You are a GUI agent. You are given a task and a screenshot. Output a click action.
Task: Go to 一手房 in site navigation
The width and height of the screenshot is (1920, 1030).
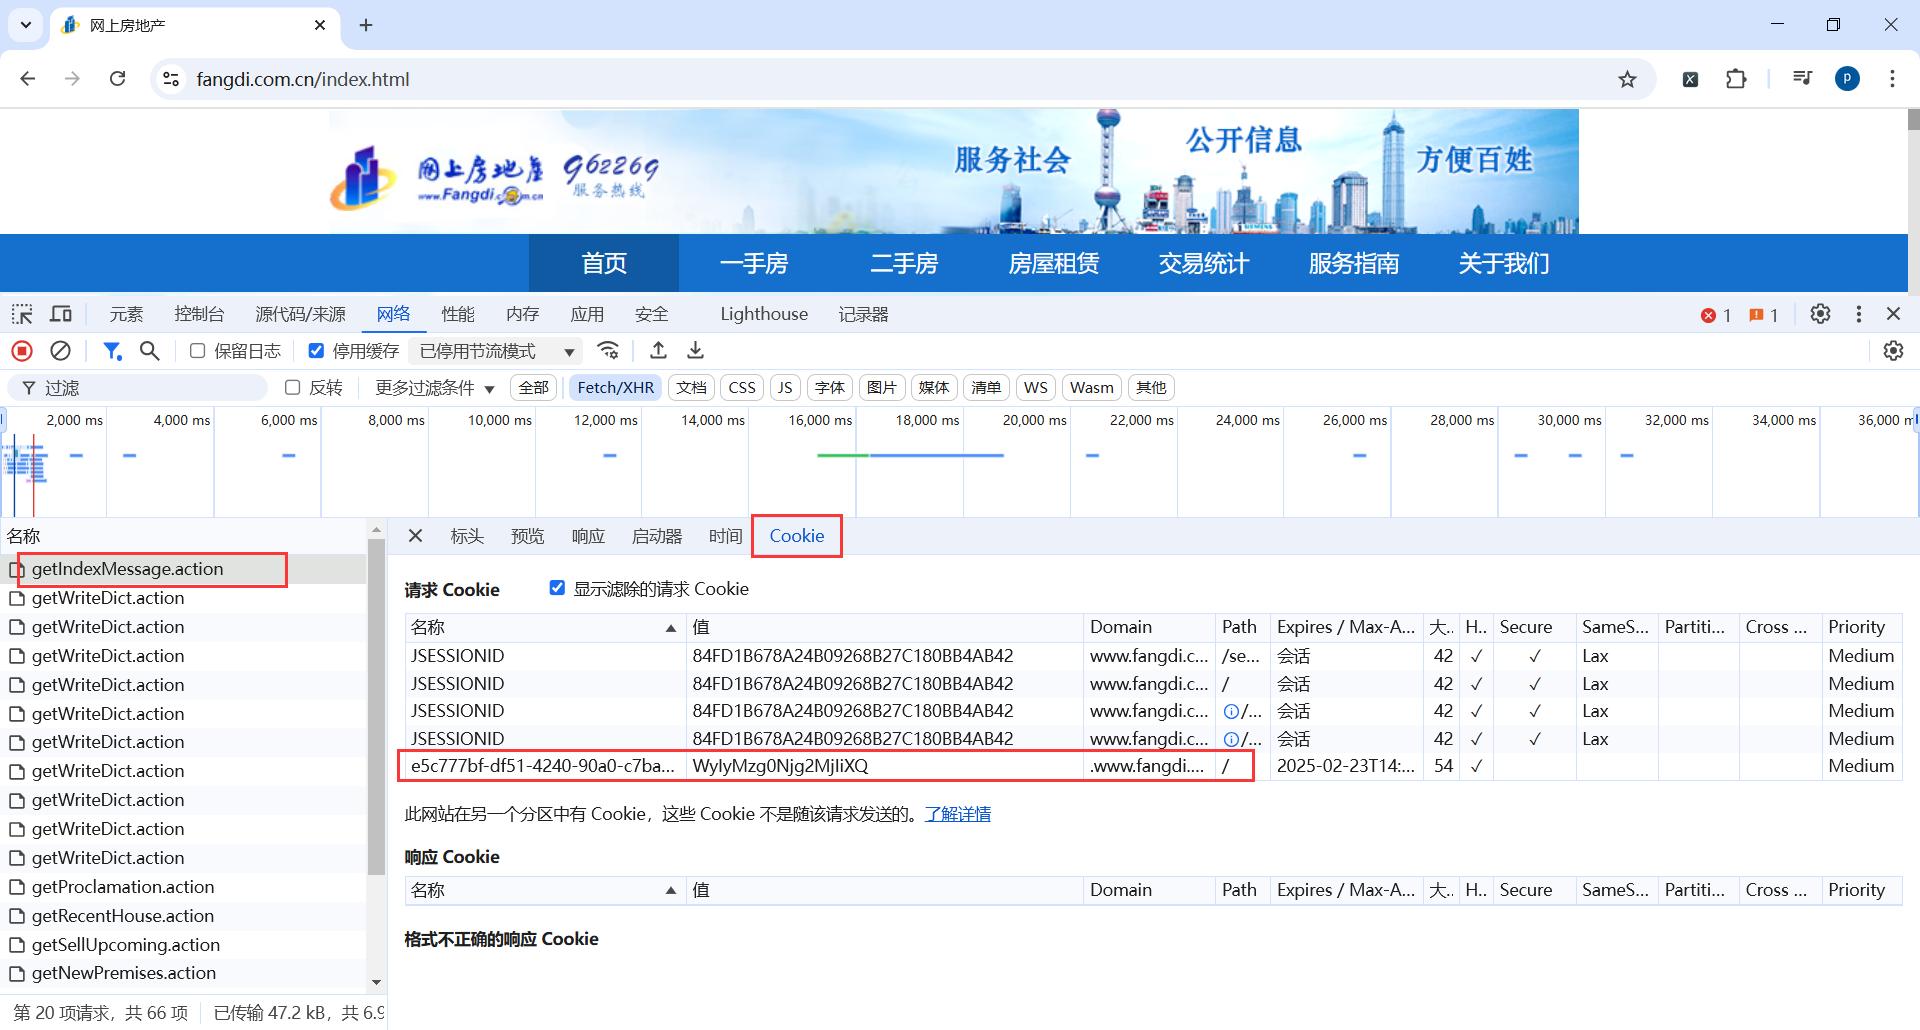click(754, 263)
